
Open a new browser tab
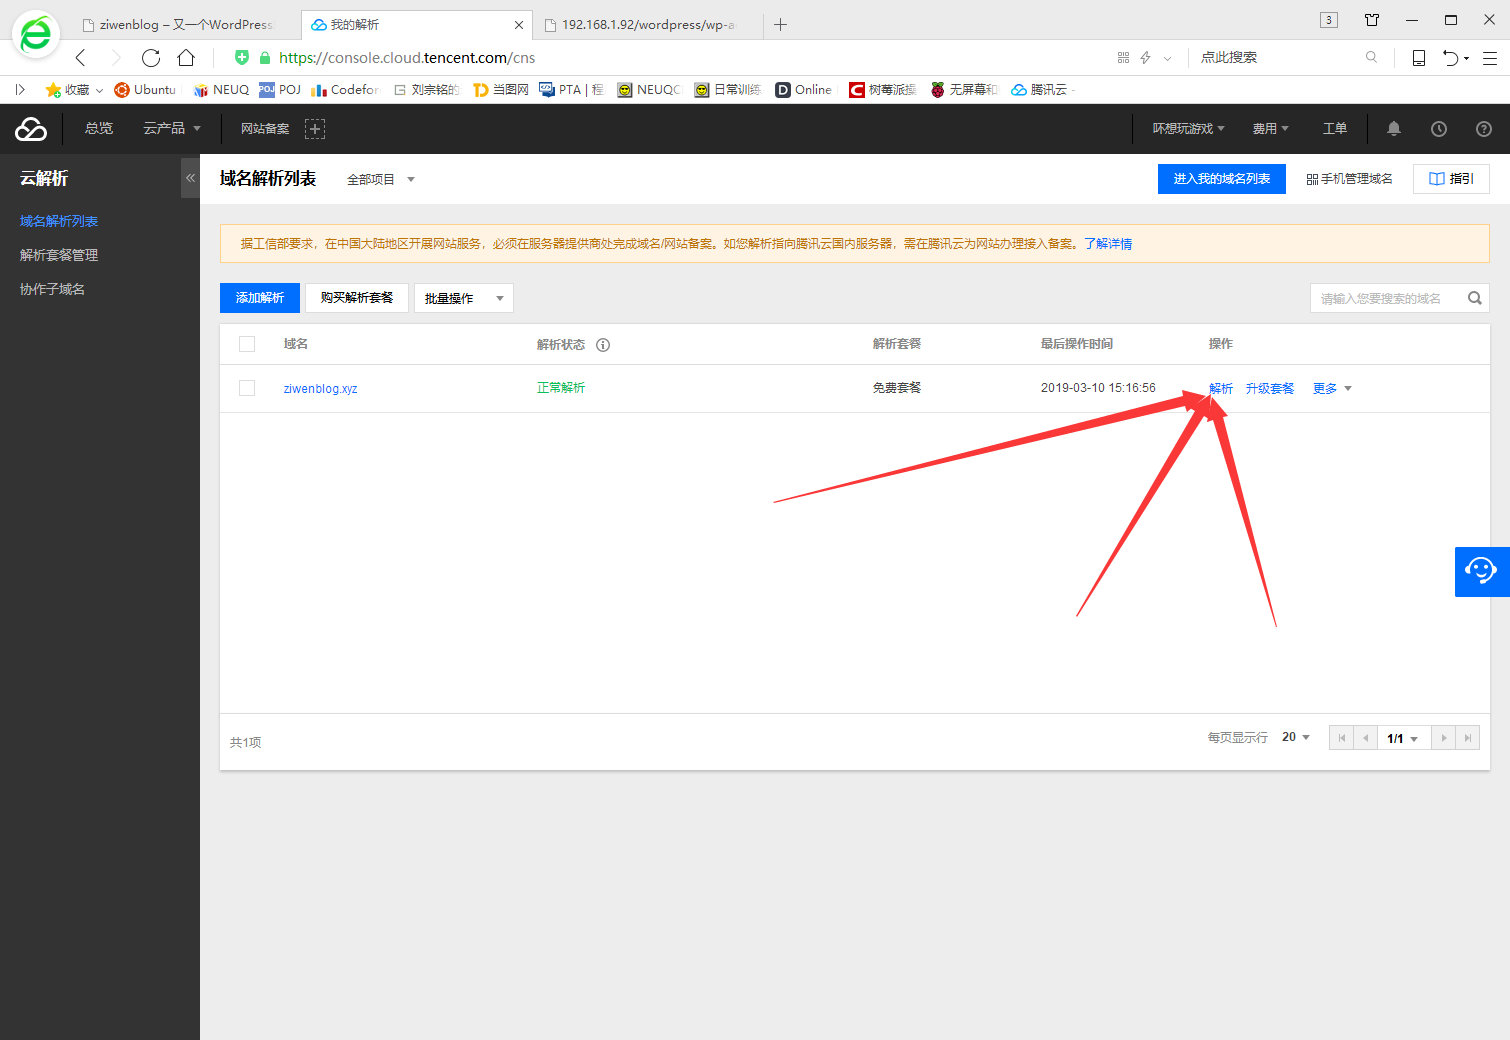point(781,25)
